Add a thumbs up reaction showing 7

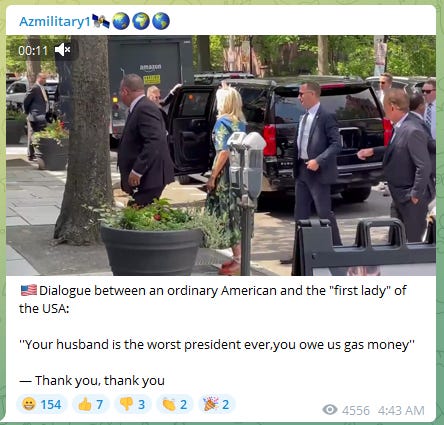coord(90,404)
